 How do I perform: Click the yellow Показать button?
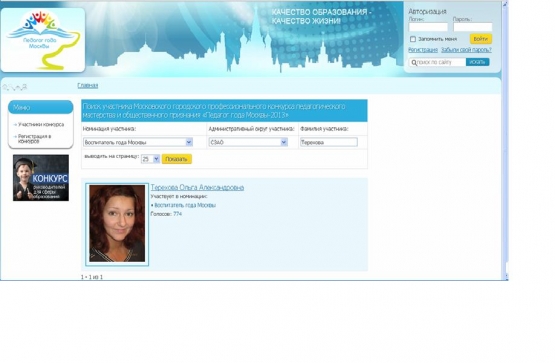pyautogui.click(x=177, y=159)
